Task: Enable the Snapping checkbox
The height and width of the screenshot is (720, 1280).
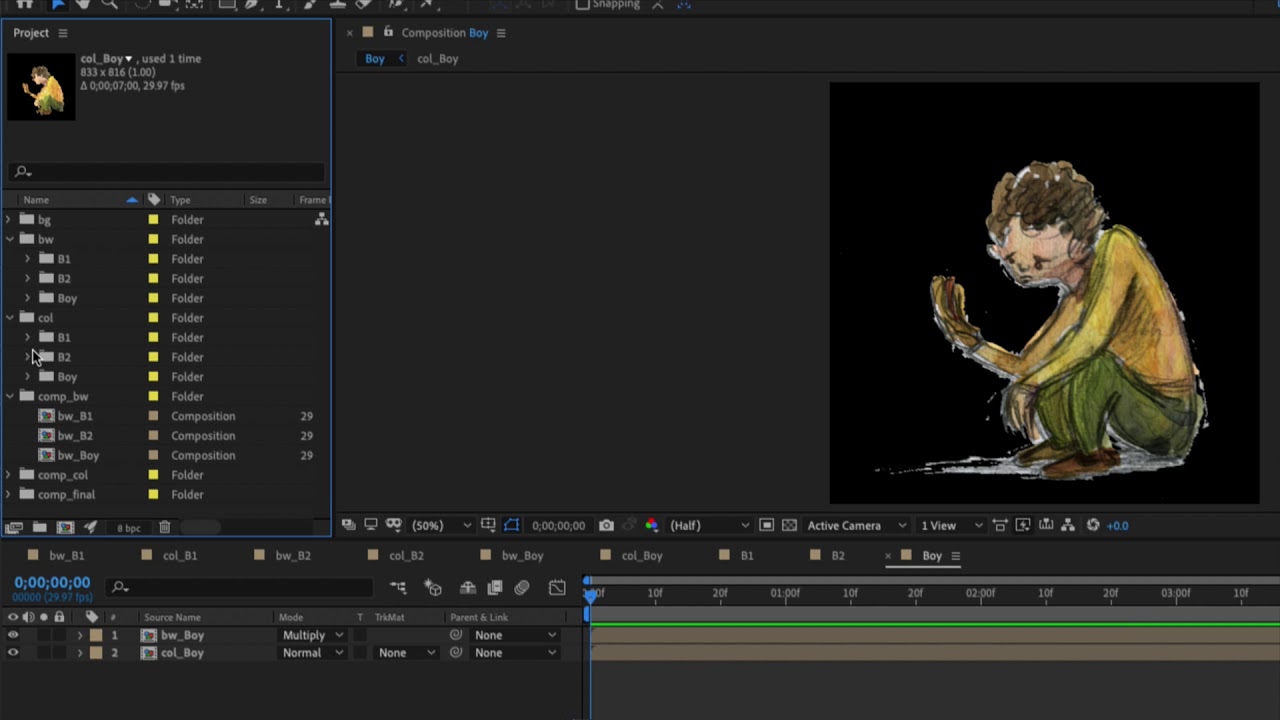Action: 582,5
